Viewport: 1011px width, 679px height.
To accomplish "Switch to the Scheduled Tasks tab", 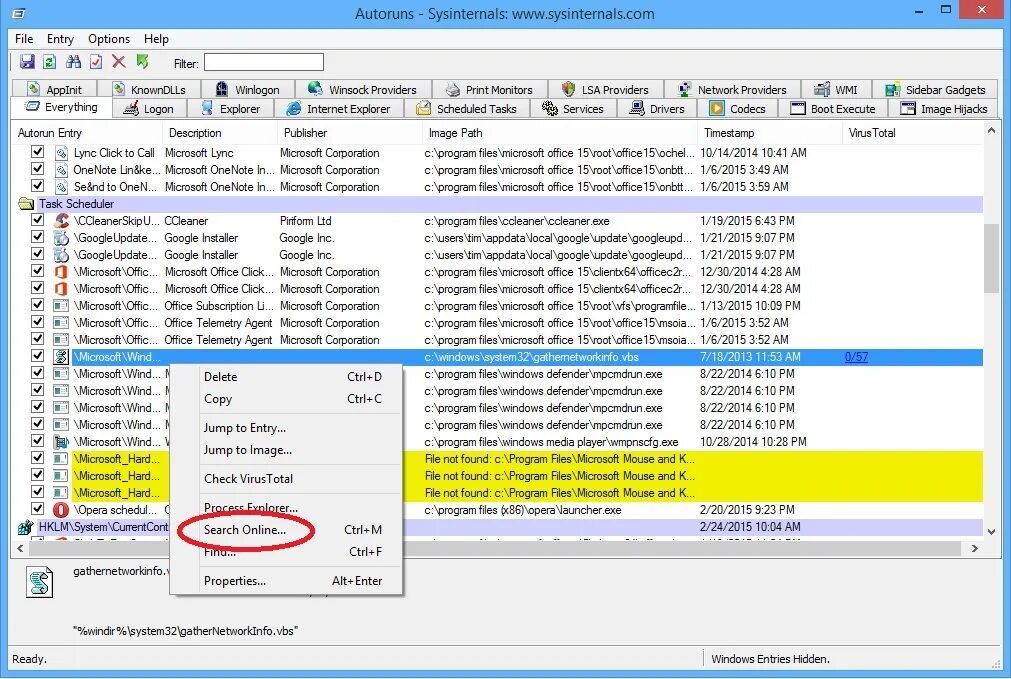I will (469, 108).
